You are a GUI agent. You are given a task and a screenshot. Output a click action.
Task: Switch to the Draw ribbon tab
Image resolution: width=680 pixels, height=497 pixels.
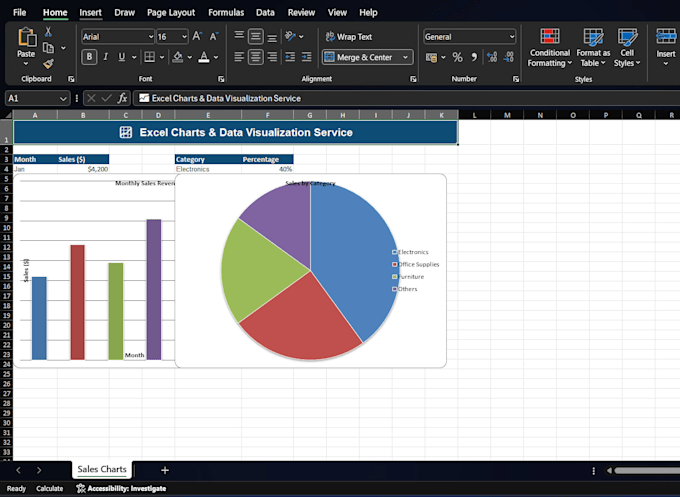[x=124, y=13]
